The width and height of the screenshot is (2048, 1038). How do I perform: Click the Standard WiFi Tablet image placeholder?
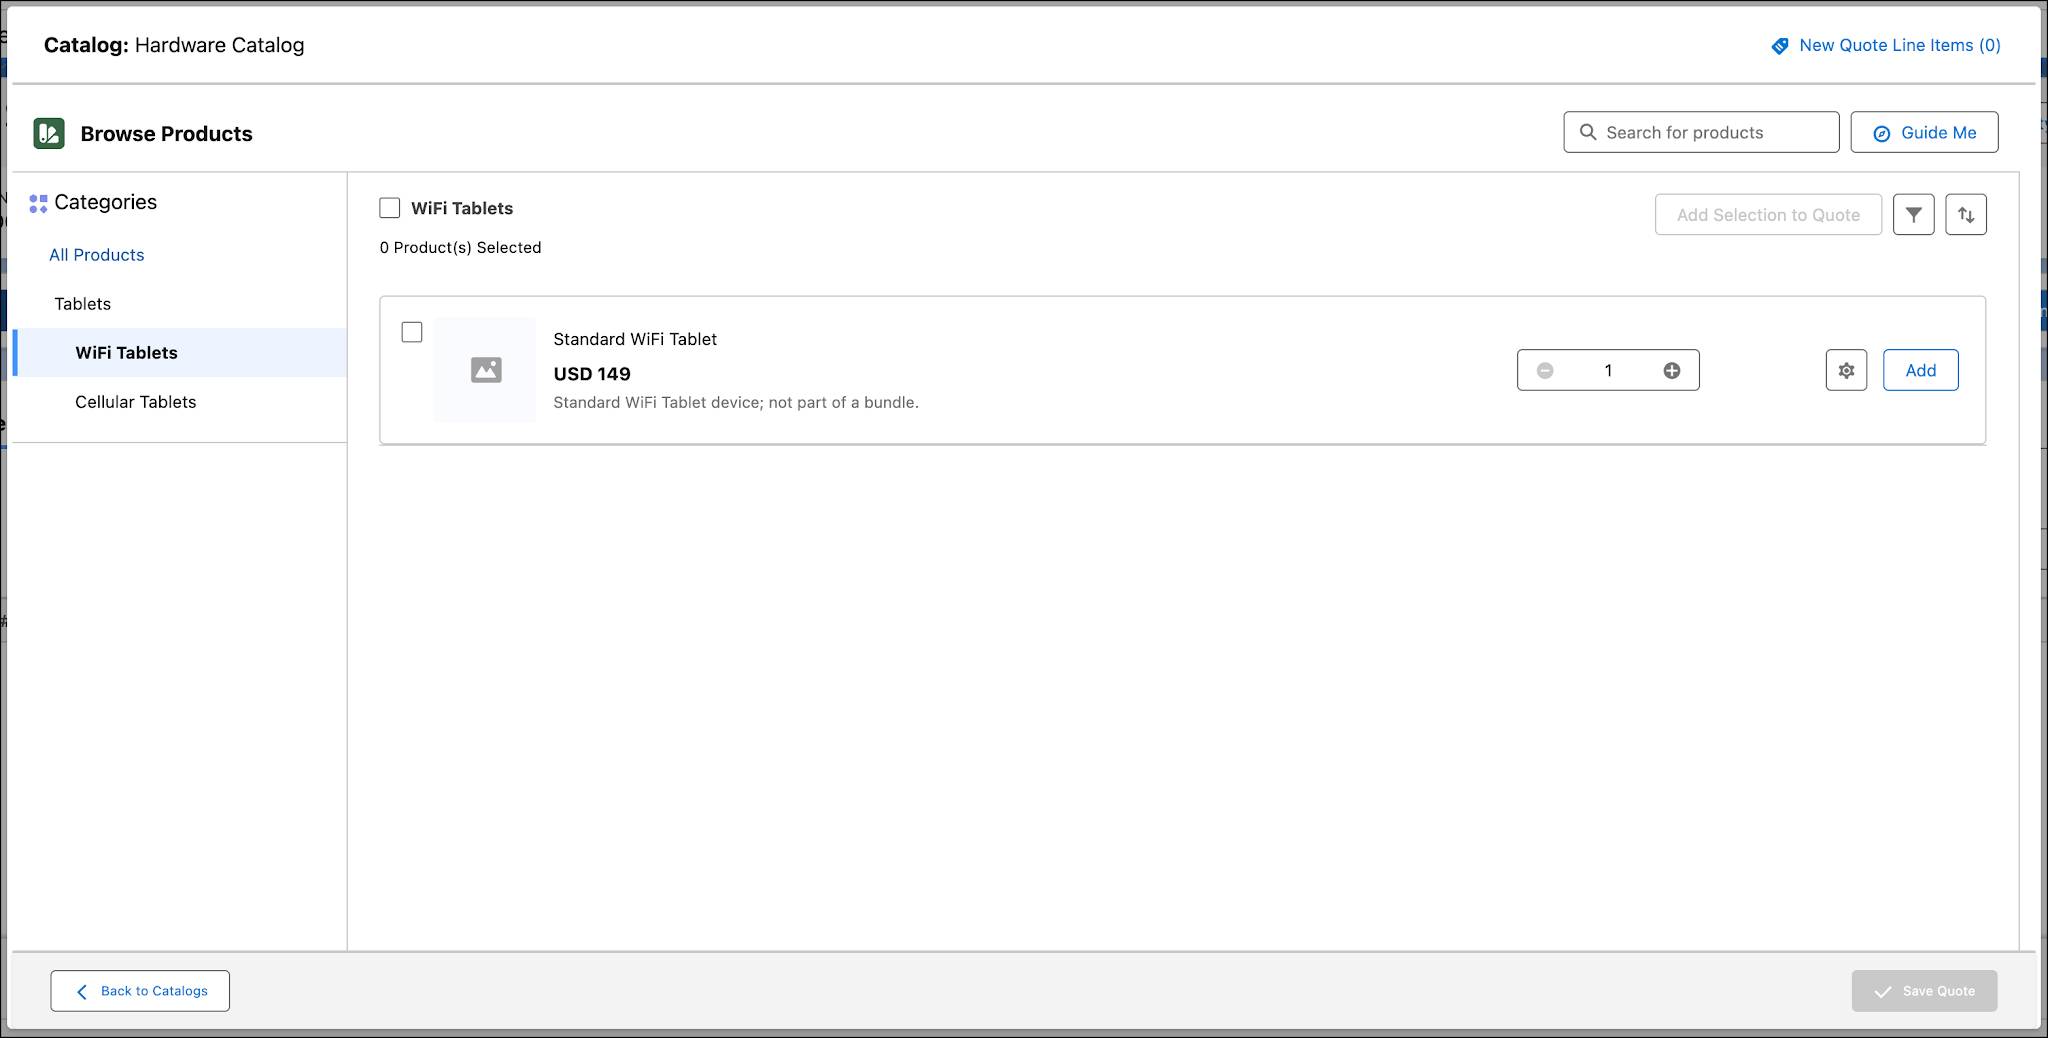click(x=485, y=370)
